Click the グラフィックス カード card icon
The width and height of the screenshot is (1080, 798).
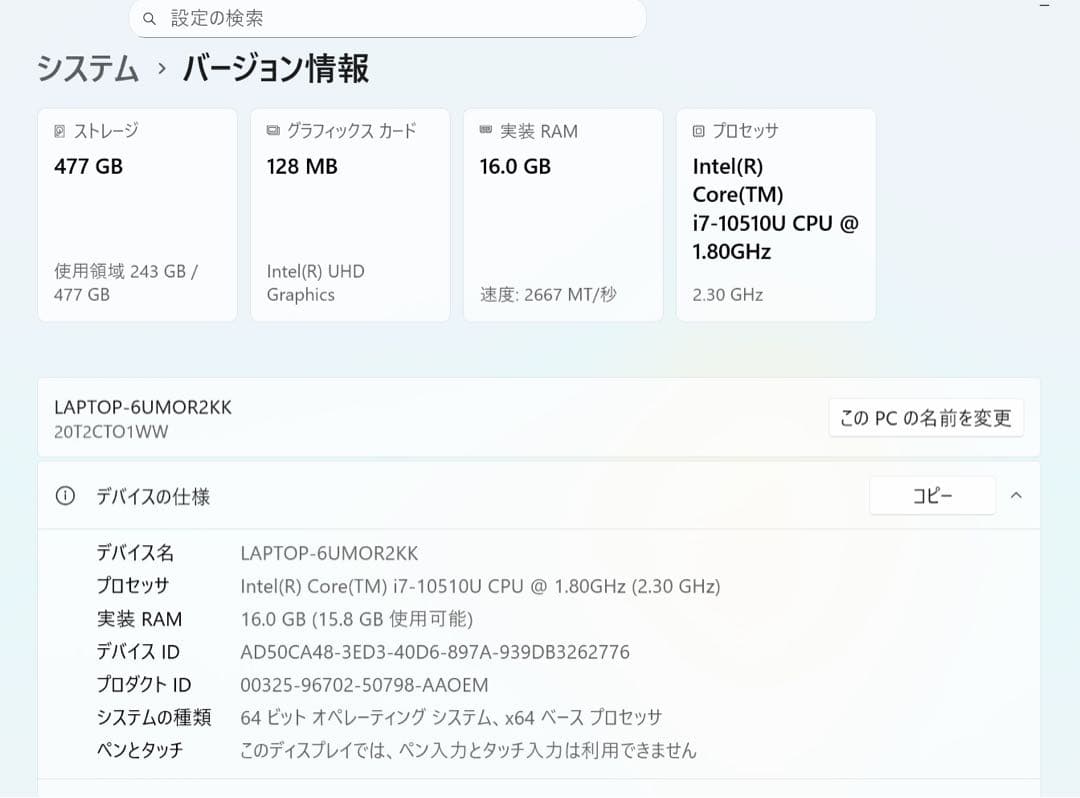[x=270, y=130]
